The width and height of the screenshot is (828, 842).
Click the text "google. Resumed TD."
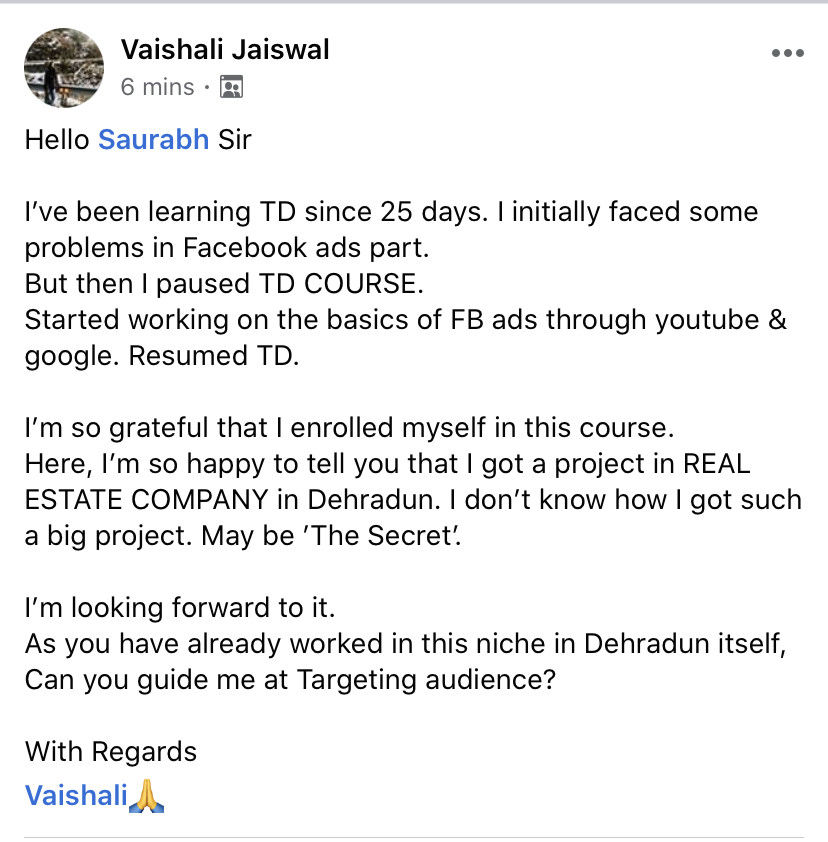coord(161,356)
